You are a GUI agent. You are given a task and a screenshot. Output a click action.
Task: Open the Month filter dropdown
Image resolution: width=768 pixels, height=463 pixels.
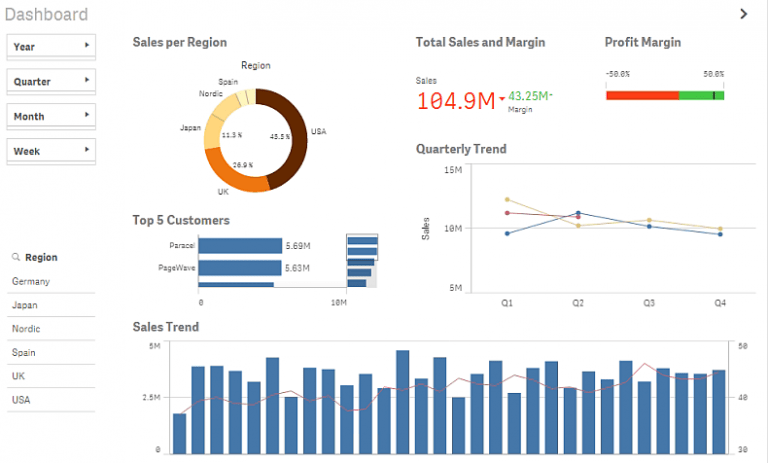click(x=51, y=116)
